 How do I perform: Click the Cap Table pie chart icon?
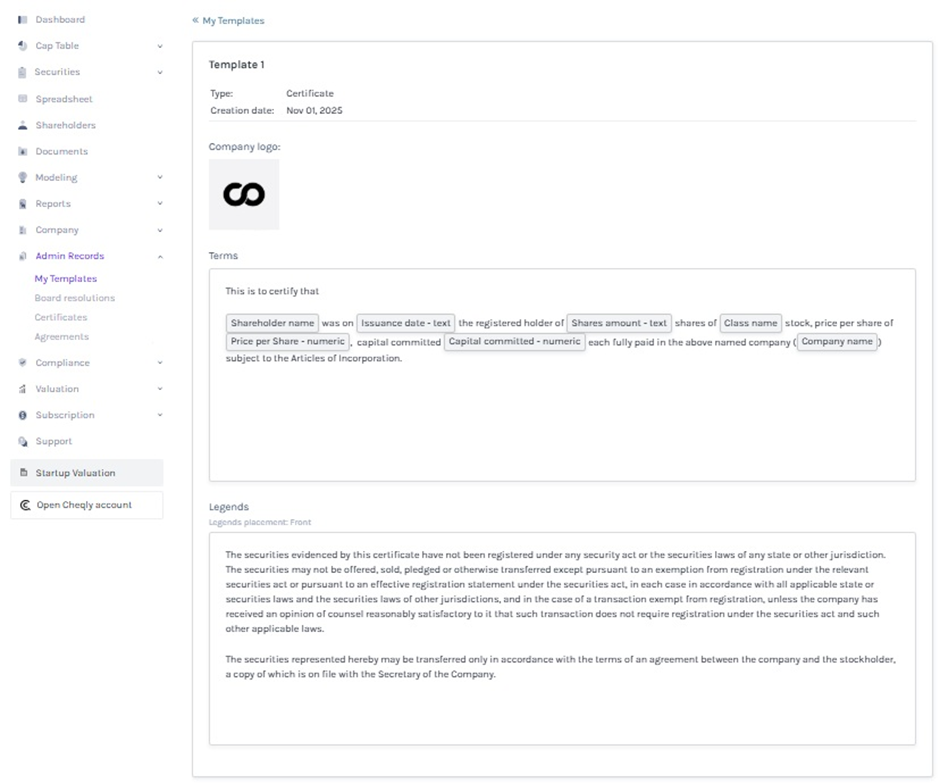point(22,46)
